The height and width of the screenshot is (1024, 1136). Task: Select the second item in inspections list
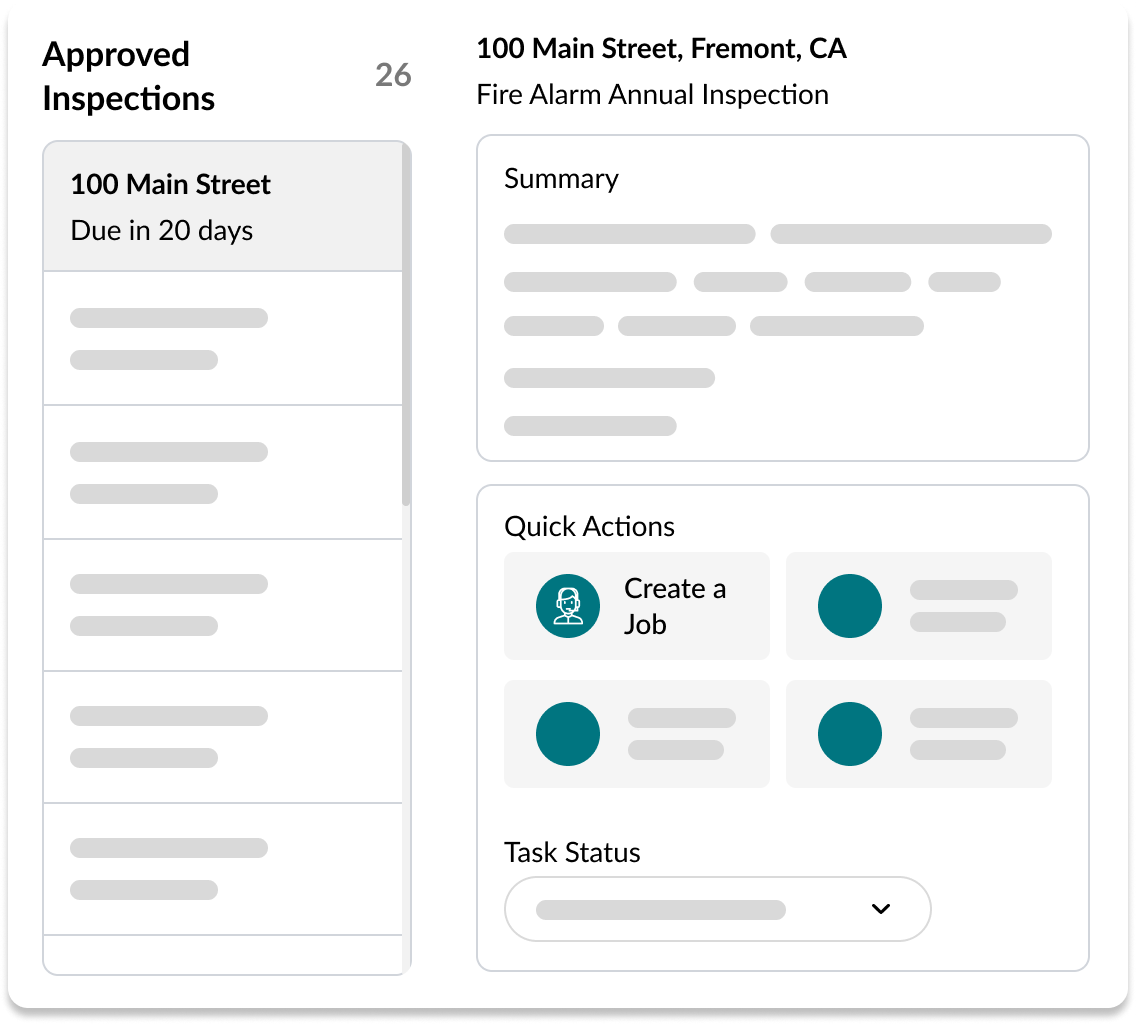[222, 338]
